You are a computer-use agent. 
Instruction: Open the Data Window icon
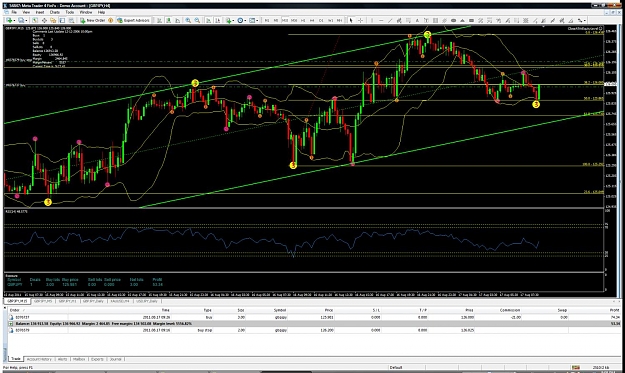[44, 20]
